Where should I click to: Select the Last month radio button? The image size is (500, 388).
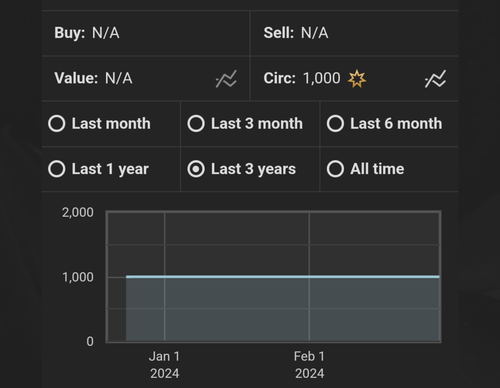coord(57,124)
